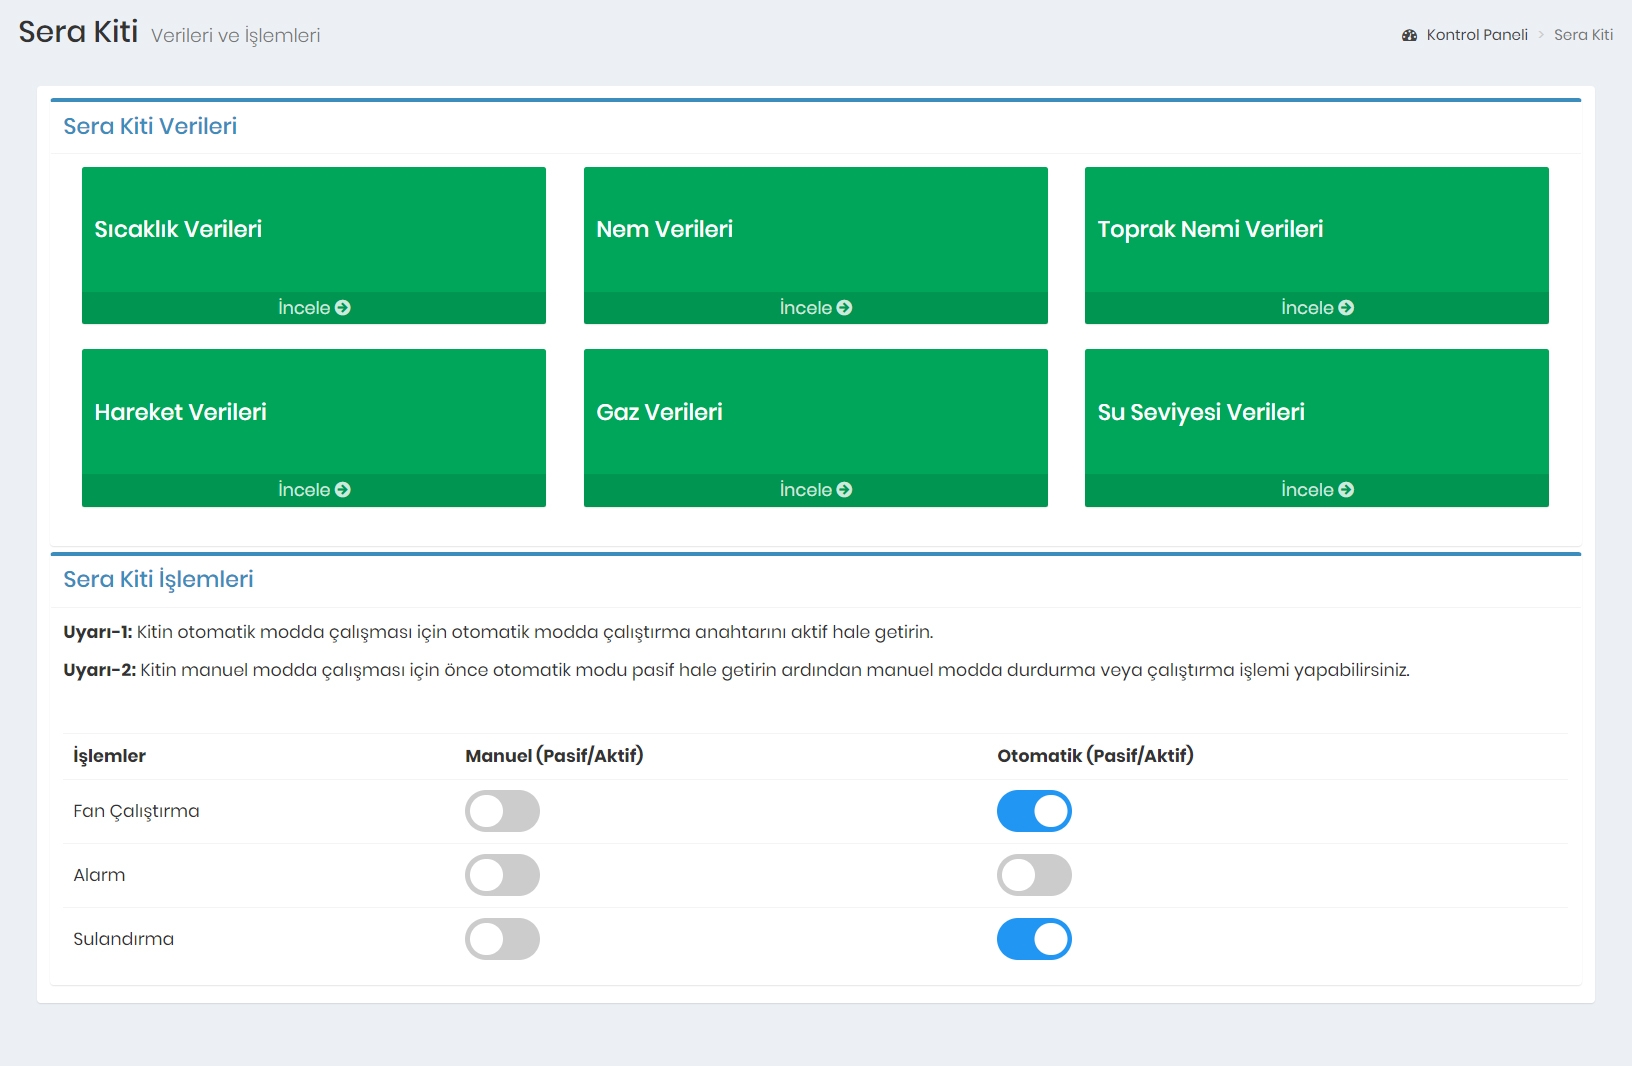This screenshot has width=1632, height=1066.
Task: Click the arrow icon under Gaz Verileri
Action: (x=845, y=490)
